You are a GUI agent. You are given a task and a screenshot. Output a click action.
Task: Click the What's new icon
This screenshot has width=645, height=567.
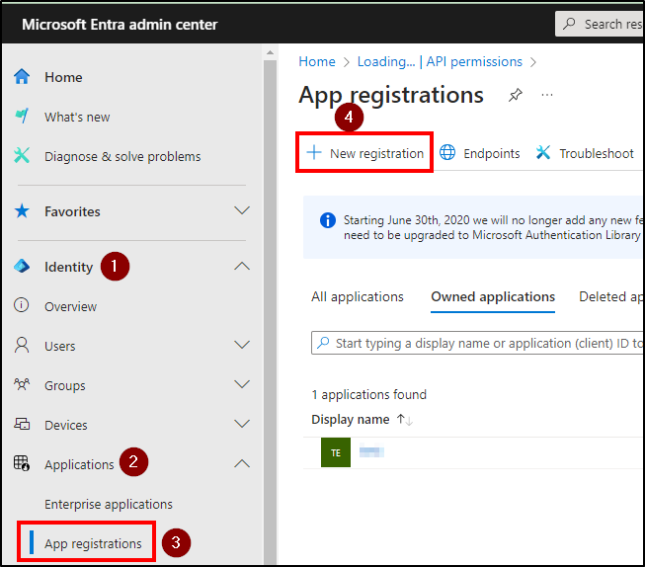pos(22,116)
